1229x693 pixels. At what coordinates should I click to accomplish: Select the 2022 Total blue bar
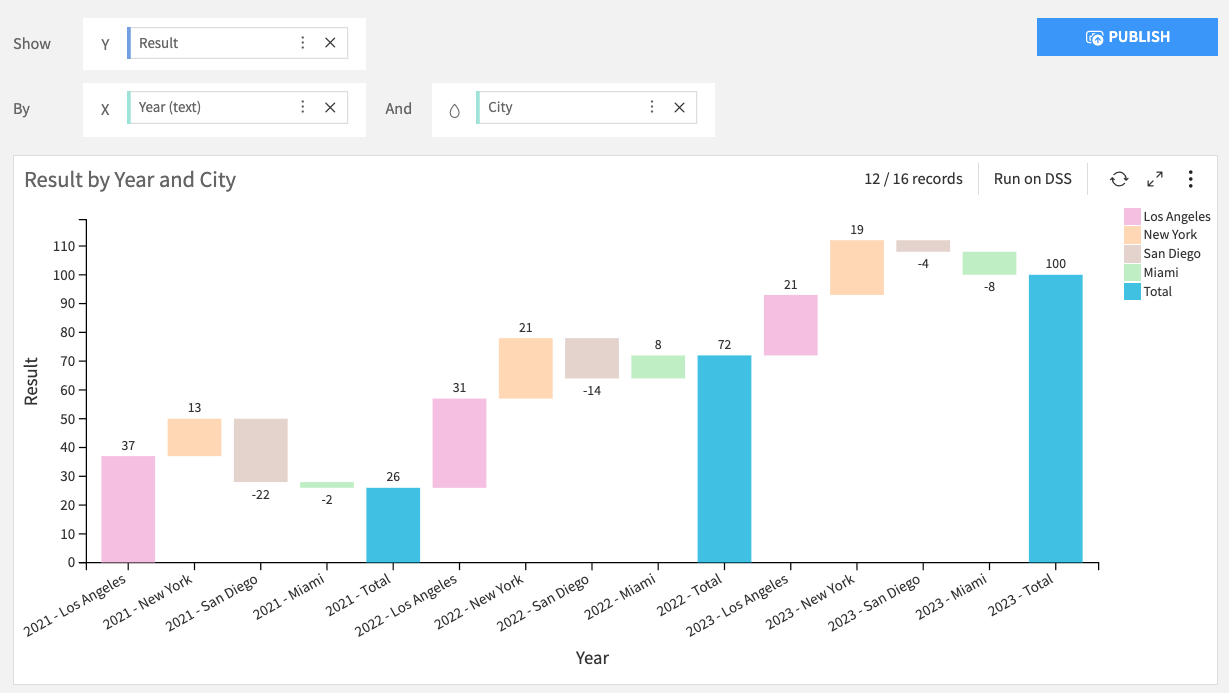click(x=724, y=458)
